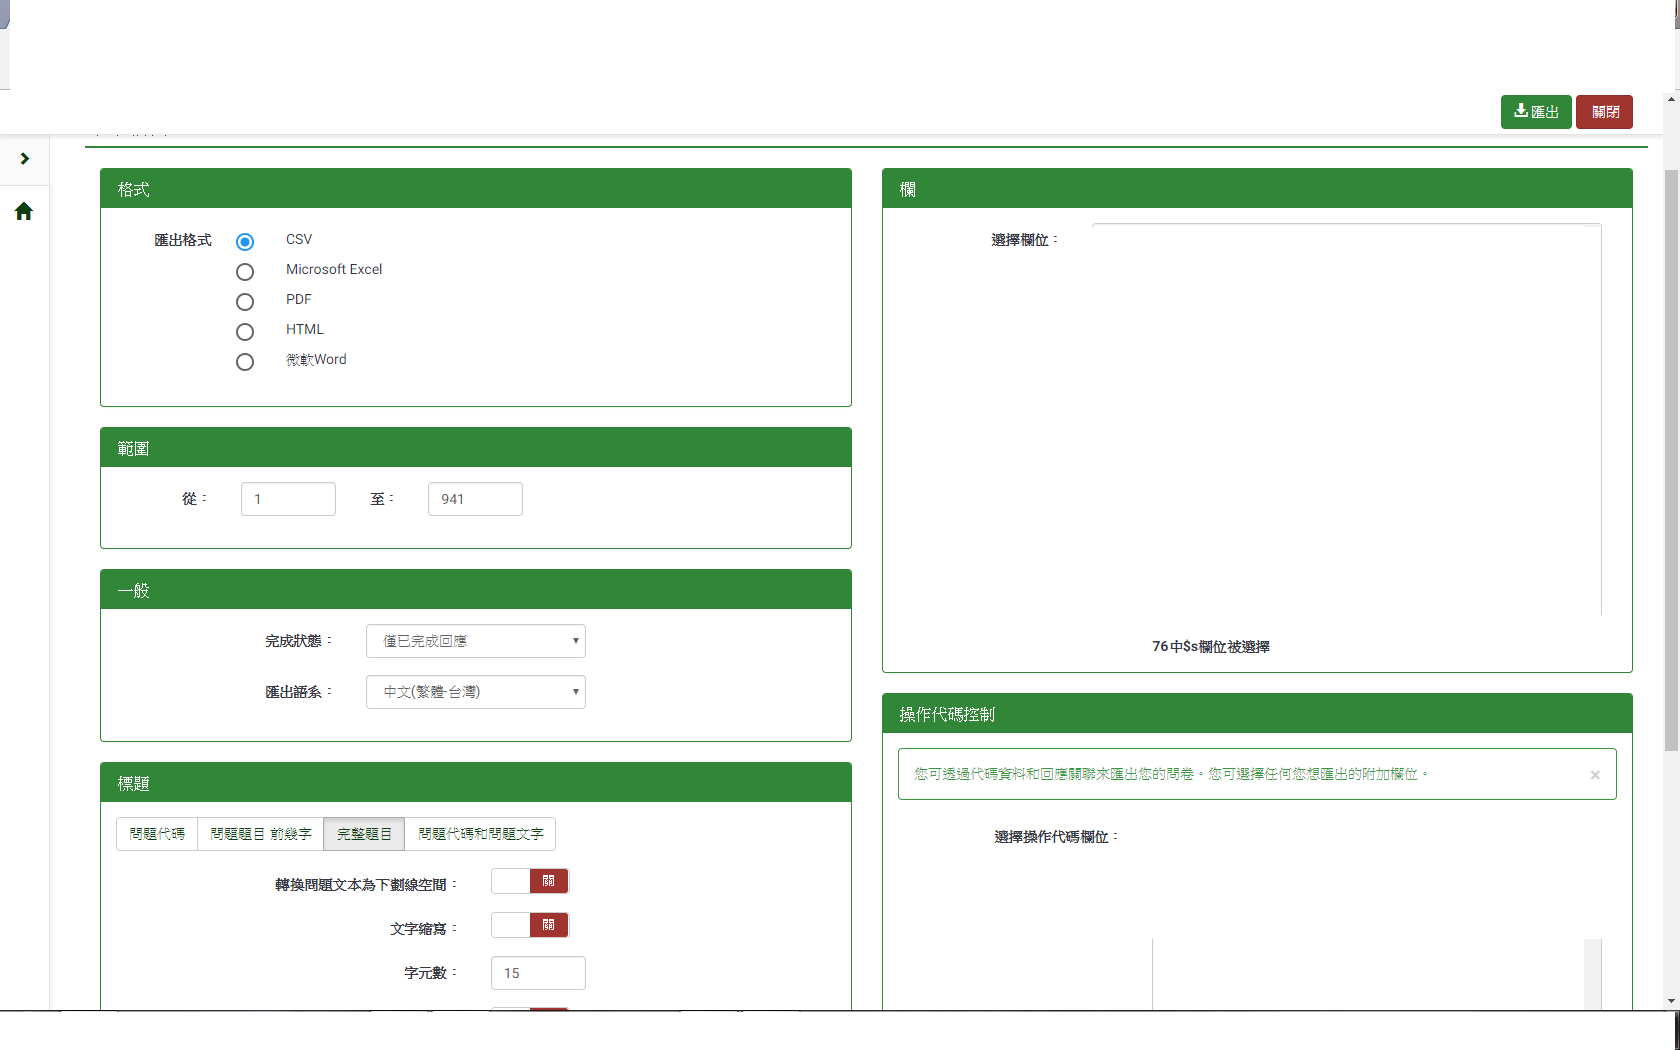Expand the sidebar with chevron arrow

click(x=24, y=159)
